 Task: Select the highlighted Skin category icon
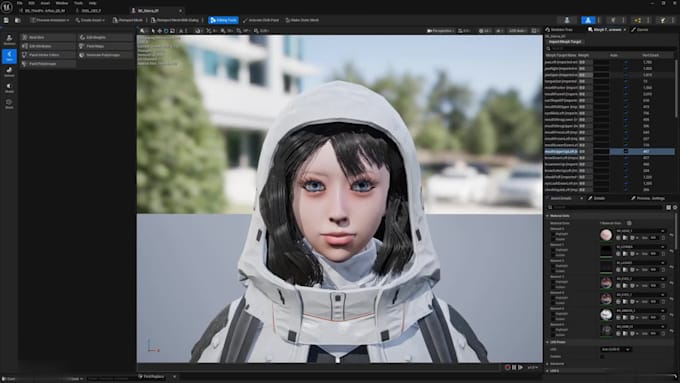point(9,56)
